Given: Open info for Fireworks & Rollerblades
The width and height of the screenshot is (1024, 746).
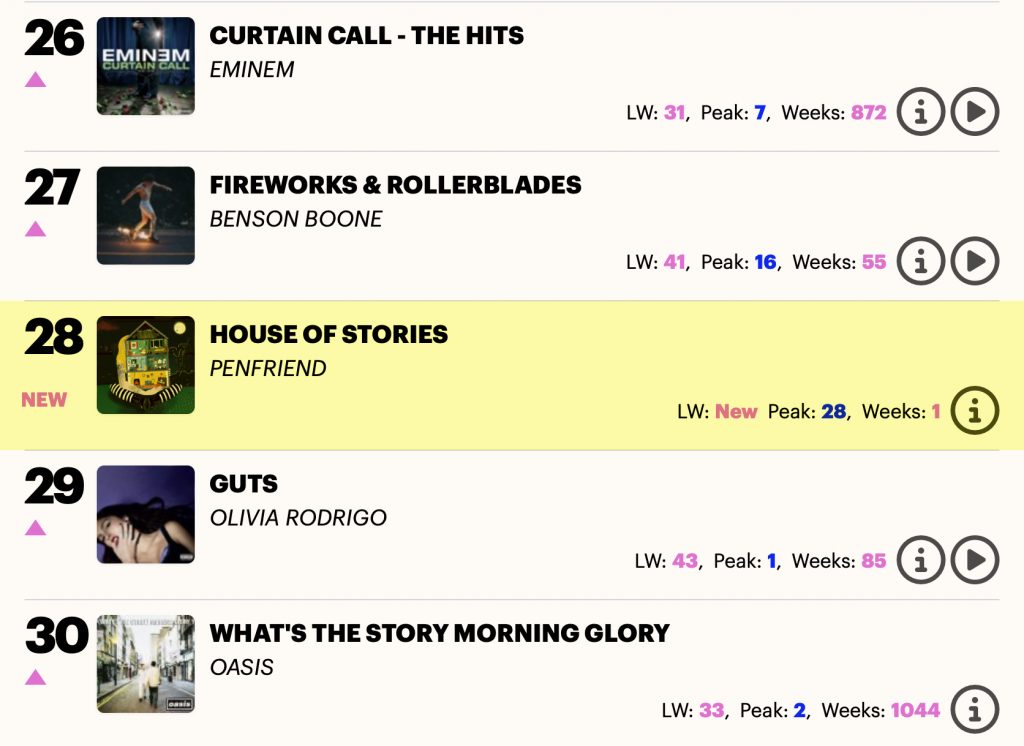Looking at the screenshot, I should pyautogui.click(x=921, y=261).
